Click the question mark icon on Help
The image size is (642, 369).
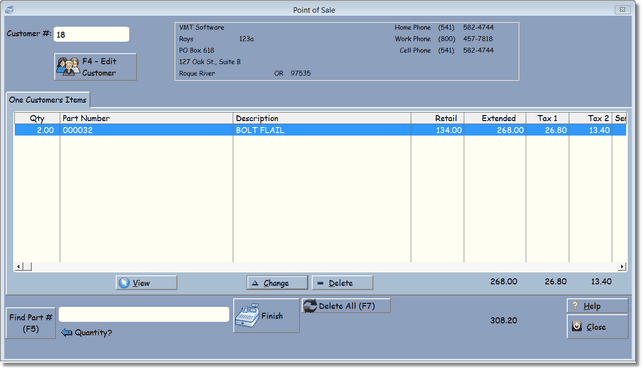[x=575, y=306]
